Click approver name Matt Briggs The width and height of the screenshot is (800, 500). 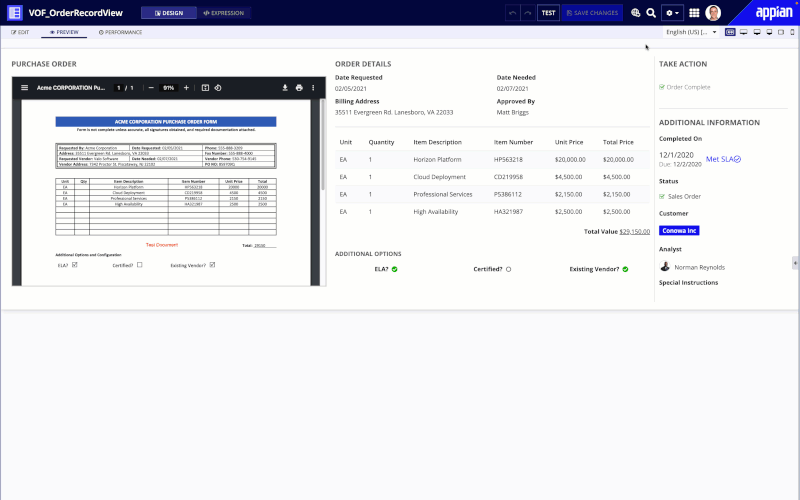coord(513,112)
